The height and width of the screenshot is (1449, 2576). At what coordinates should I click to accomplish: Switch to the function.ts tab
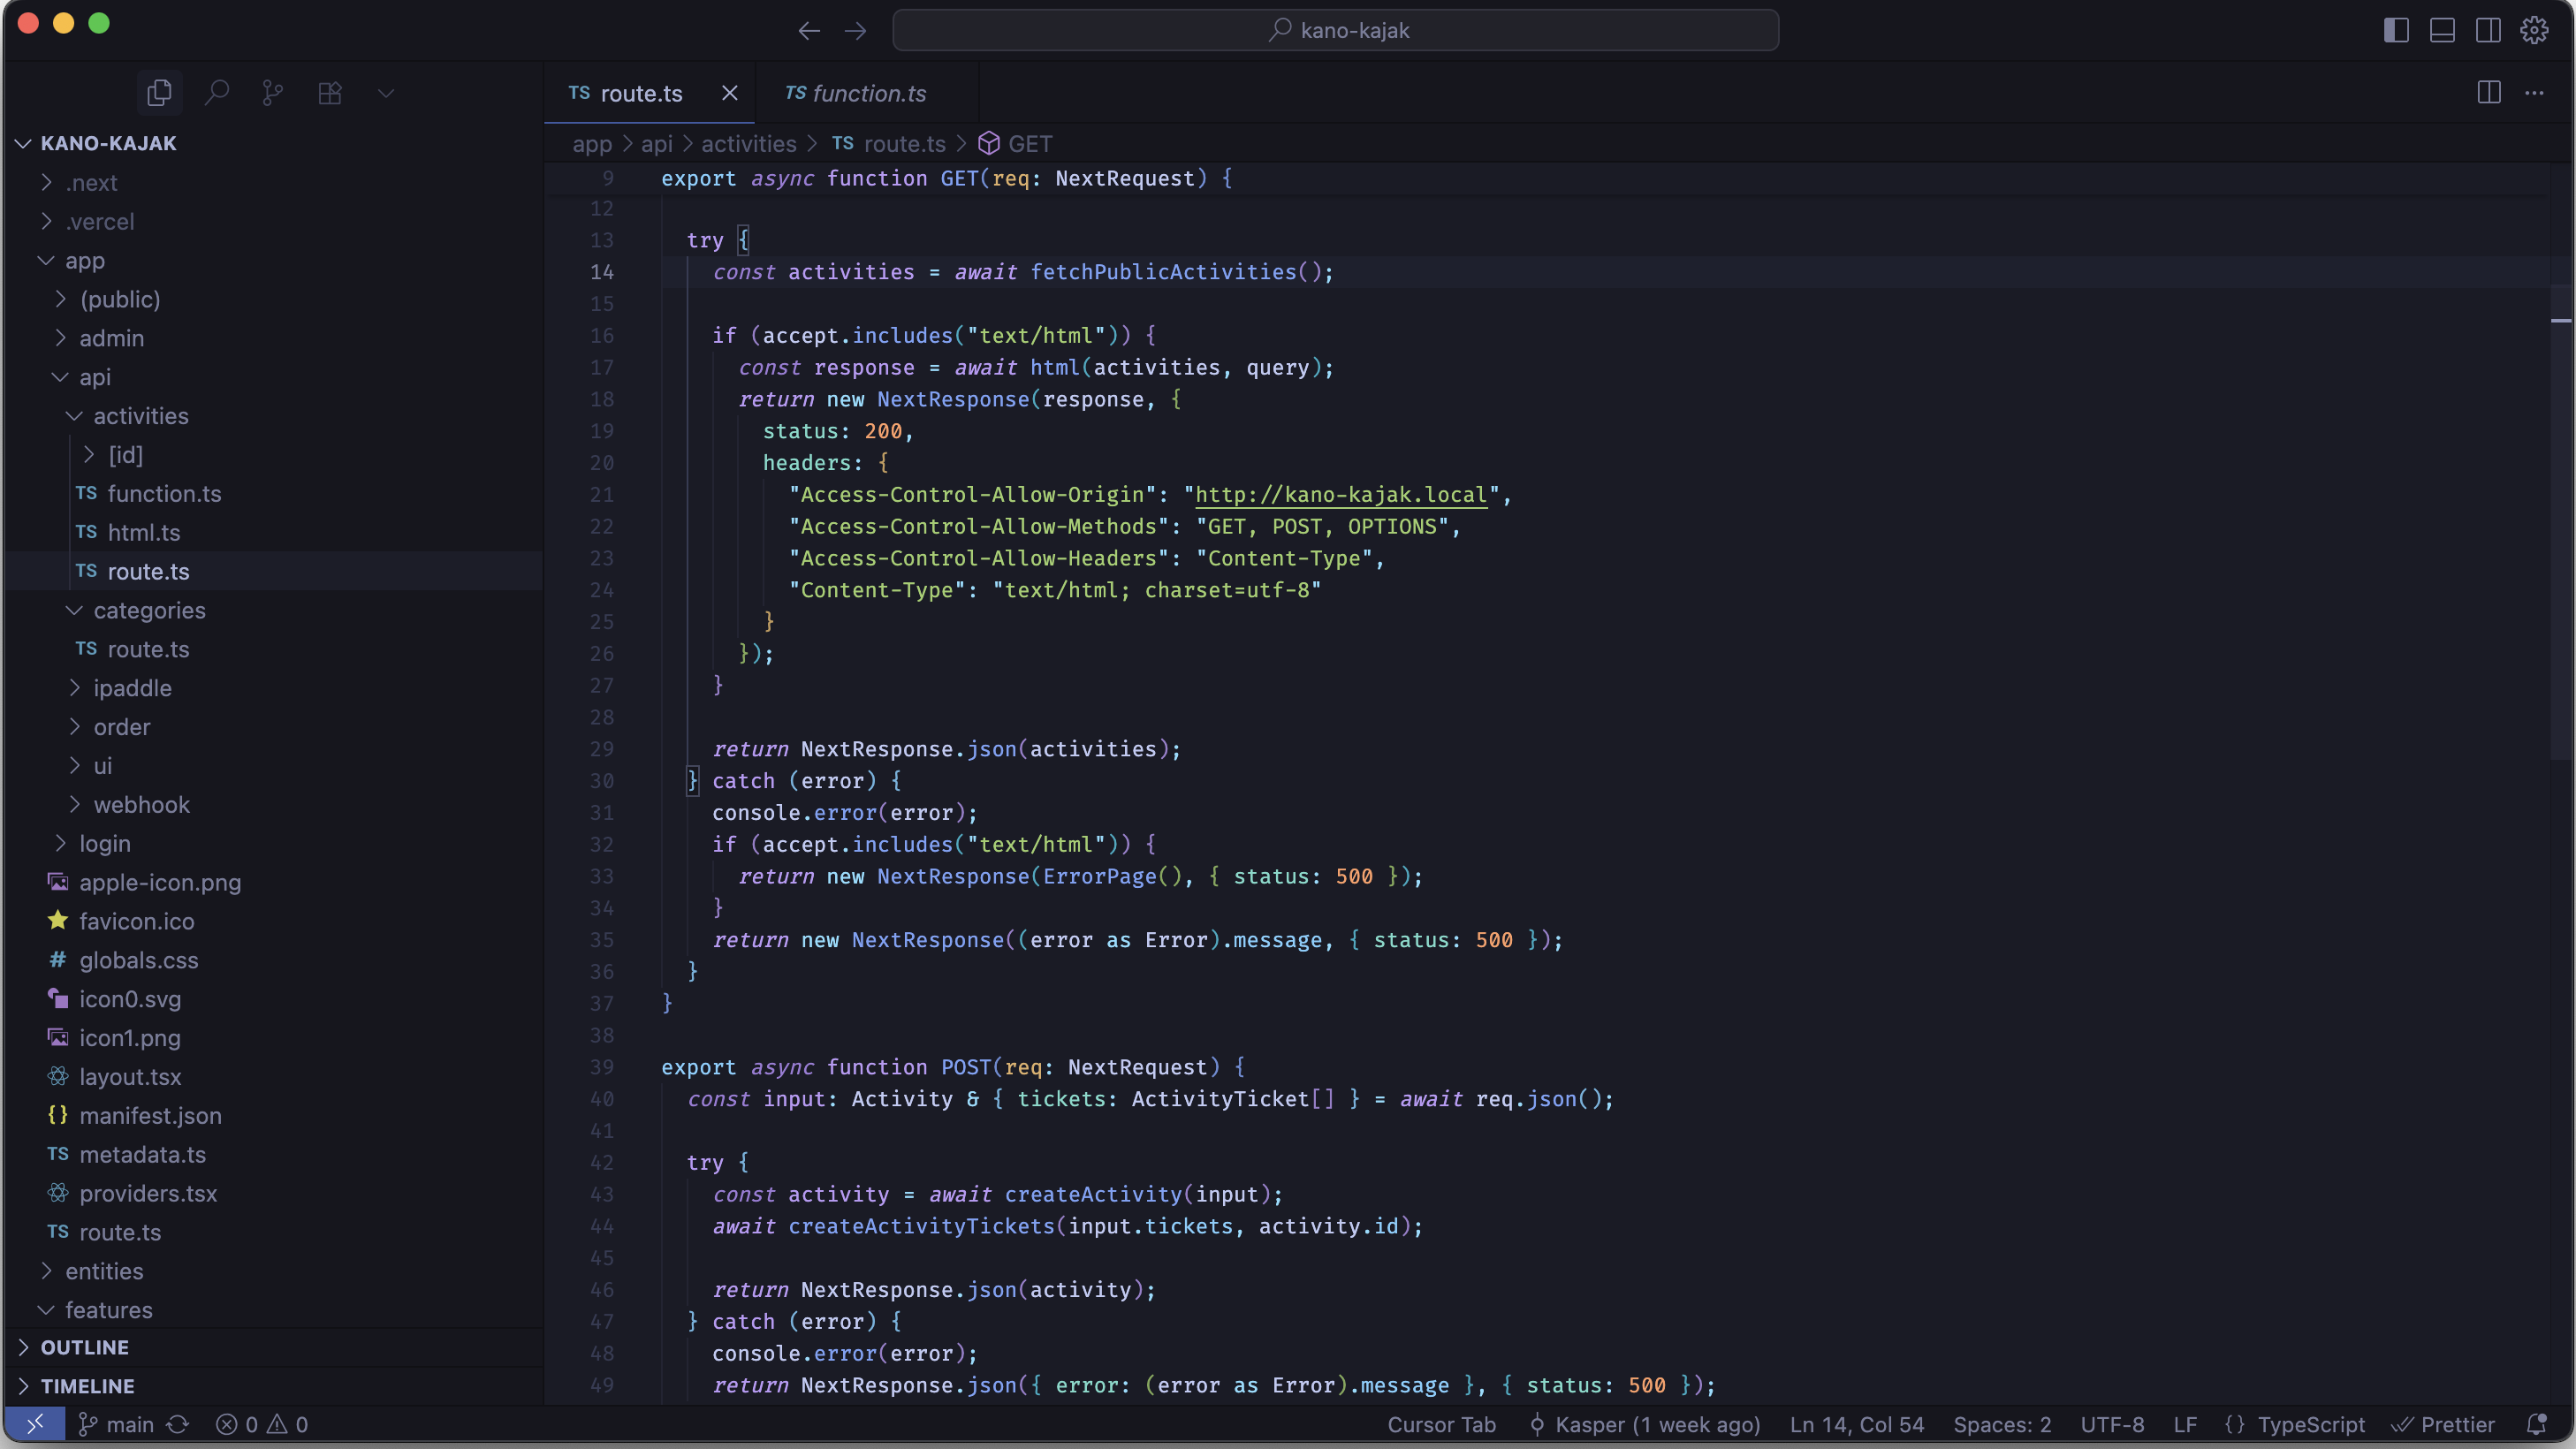867,93
